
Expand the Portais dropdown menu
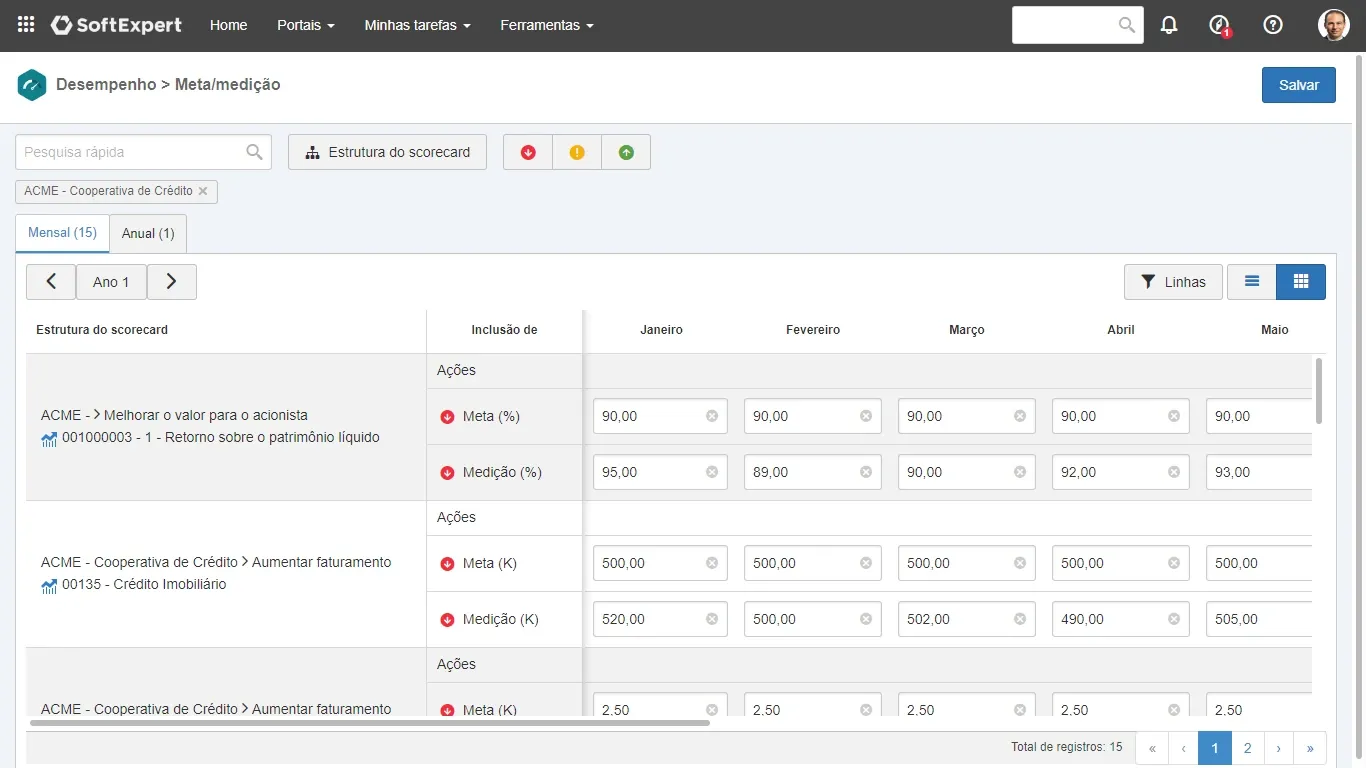click(306, 25)
